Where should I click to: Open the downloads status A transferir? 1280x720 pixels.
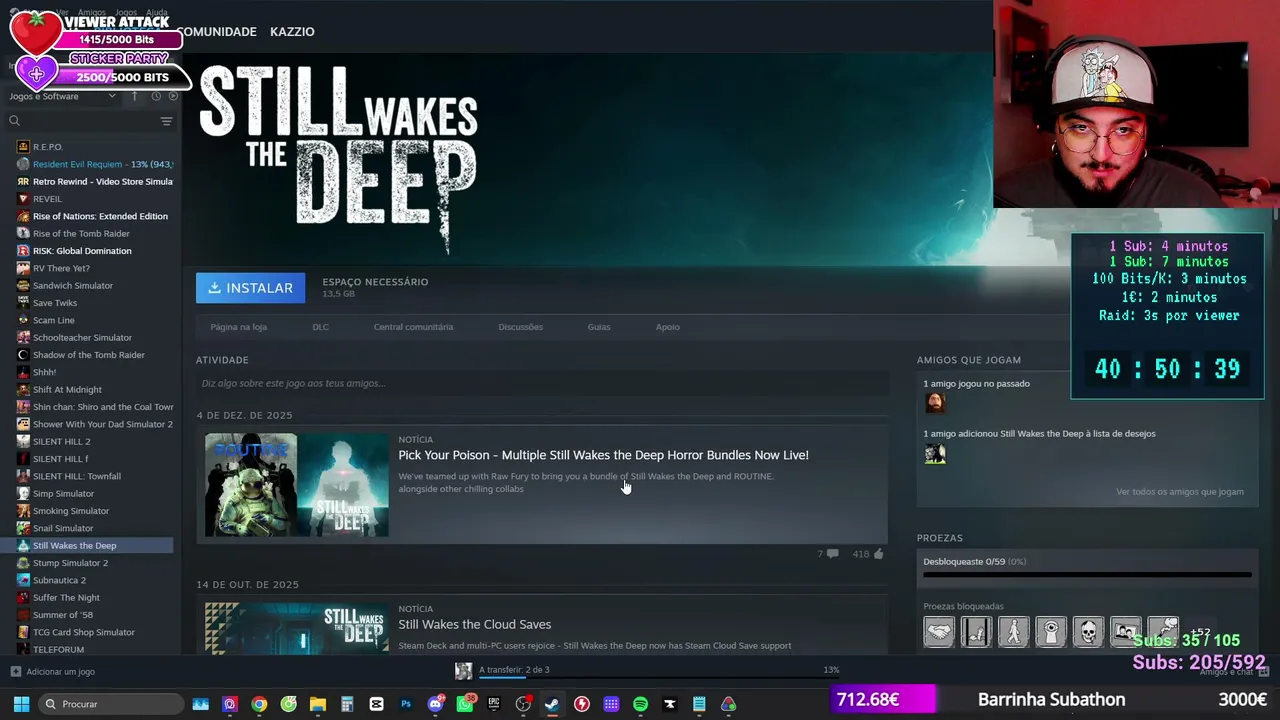[513, 670]
